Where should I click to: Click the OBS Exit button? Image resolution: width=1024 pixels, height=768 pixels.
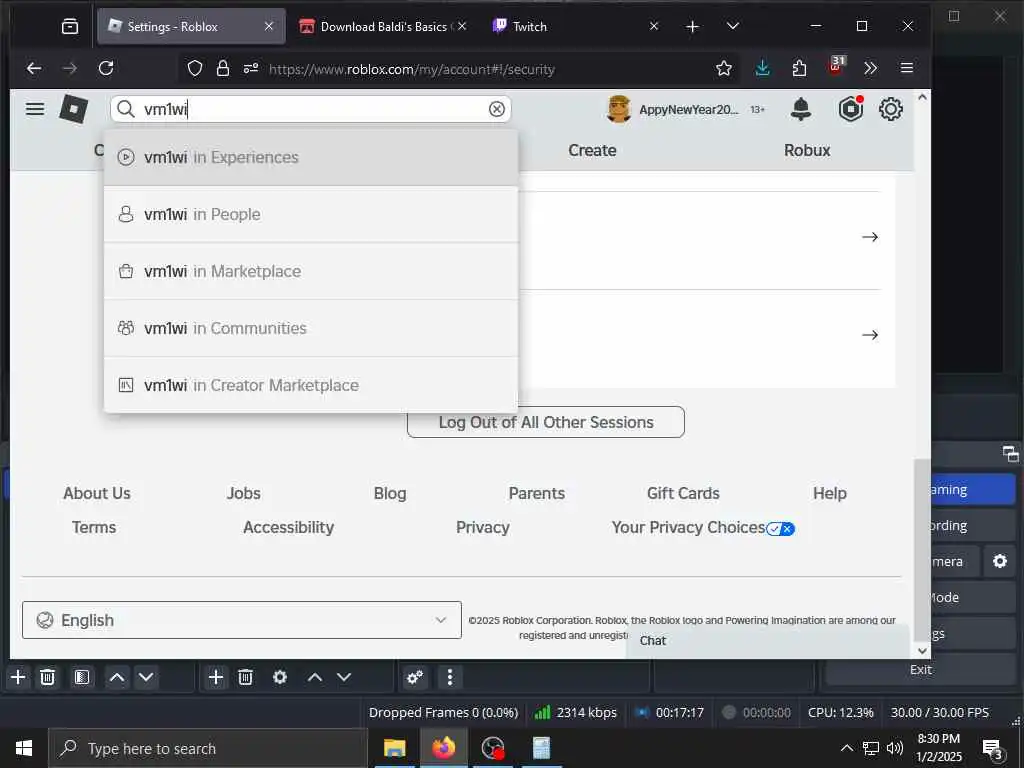point(920,670)
